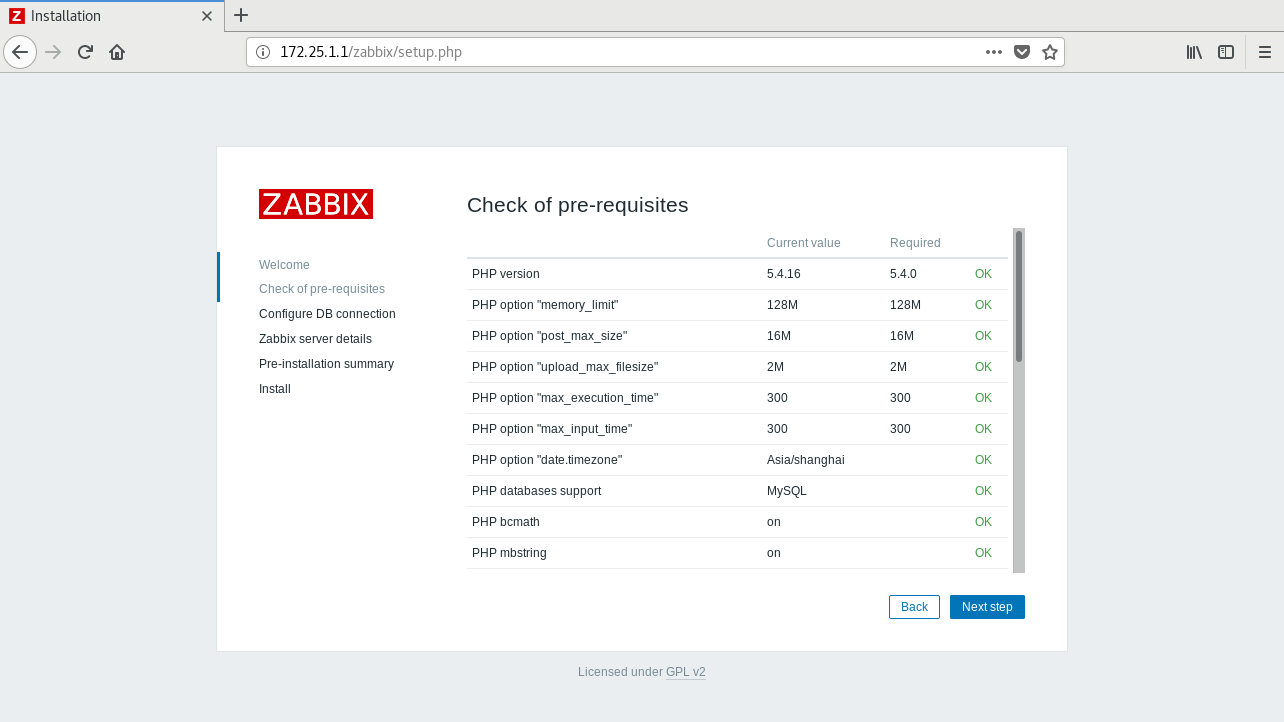Open the GPL v2 license link
The image size is (1284, 722).
tap(686, 672)
